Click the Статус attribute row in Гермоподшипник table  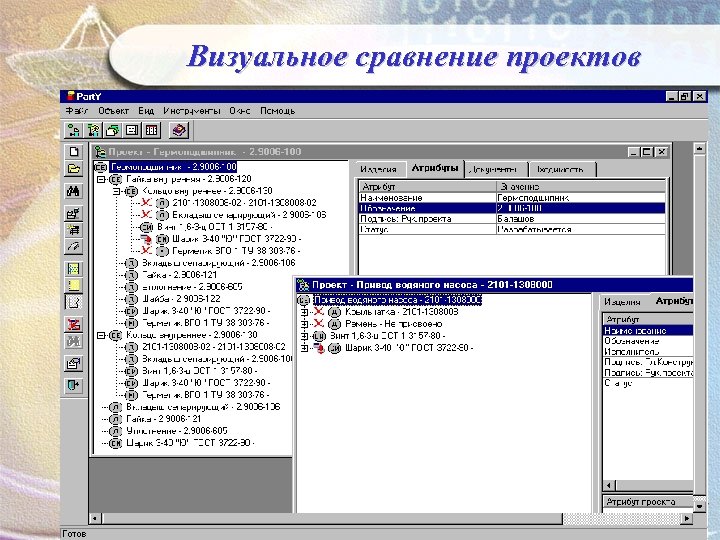(x=512, y=229)
